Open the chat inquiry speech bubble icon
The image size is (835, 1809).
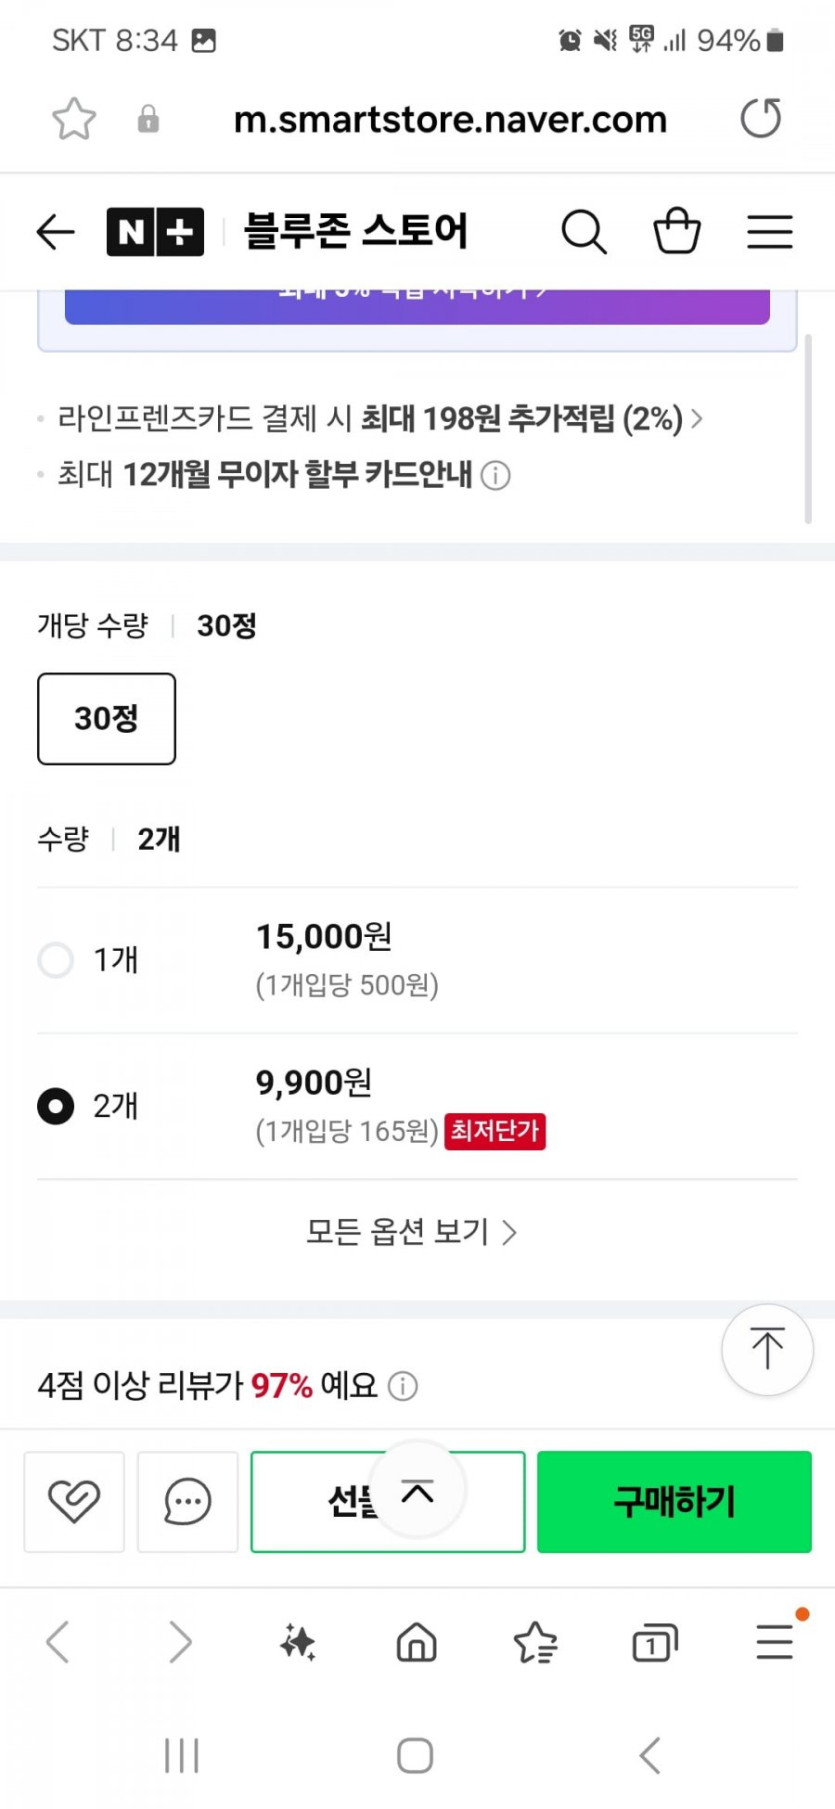click(x=187, y=1501)
